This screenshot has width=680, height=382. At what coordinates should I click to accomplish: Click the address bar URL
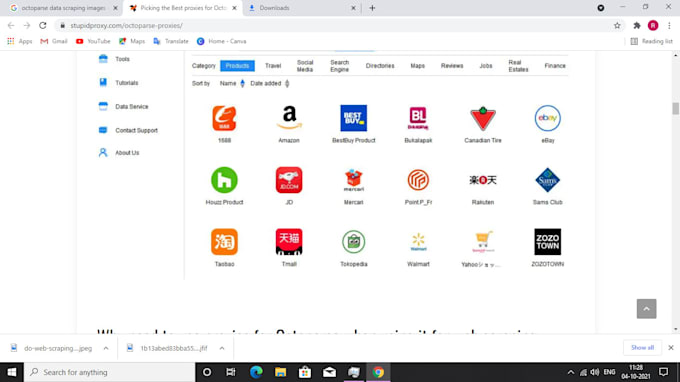(x=126, y=26)
